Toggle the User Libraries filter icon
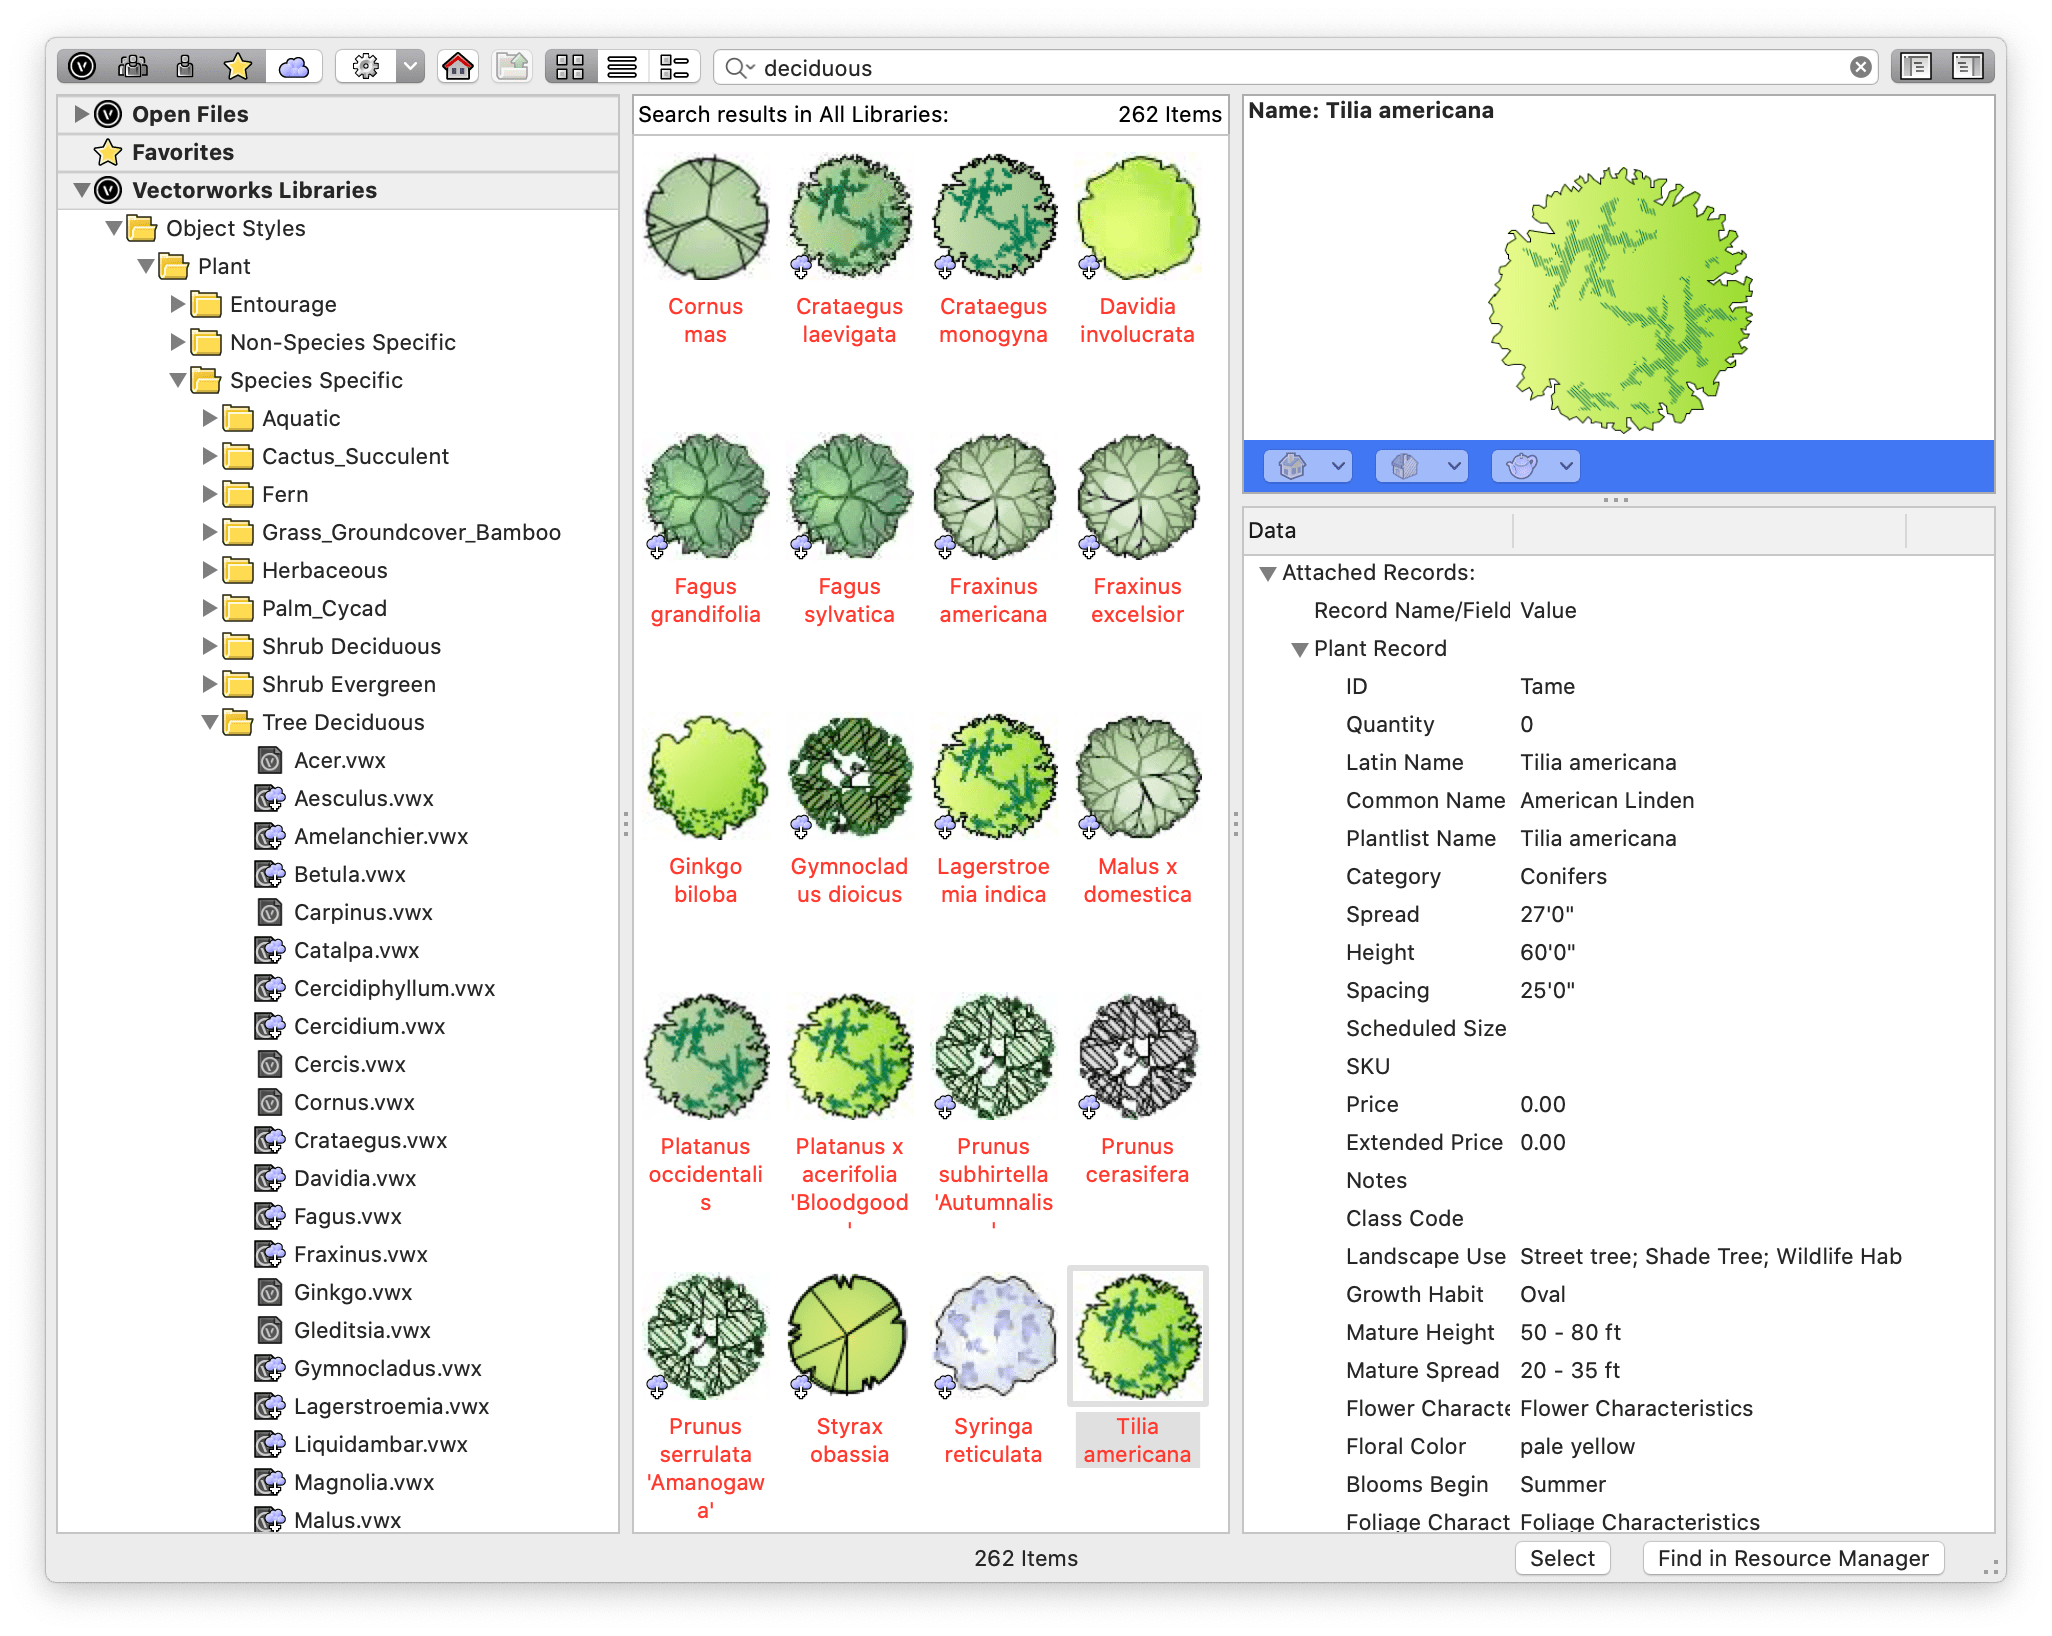Image resolution: width=2052 pixels, height=1636 pixels. pos(185,67)
